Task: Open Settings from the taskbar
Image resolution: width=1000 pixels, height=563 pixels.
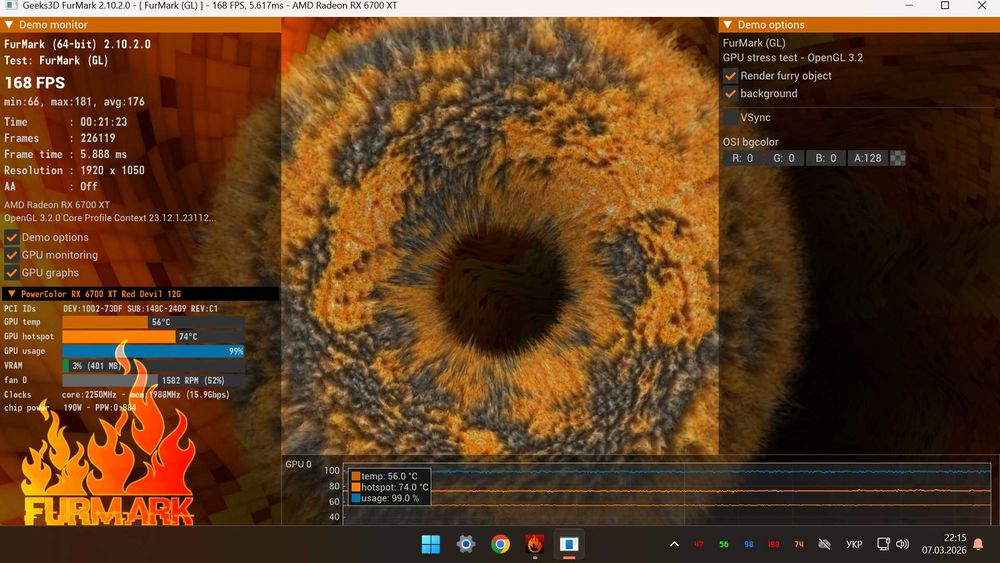Action: tap(466, 544)
